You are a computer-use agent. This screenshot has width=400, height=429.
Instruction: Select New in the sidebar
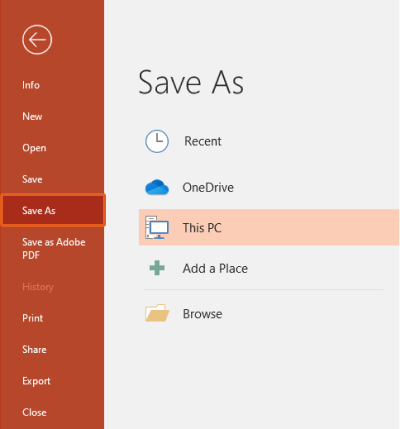coord(32,116)
